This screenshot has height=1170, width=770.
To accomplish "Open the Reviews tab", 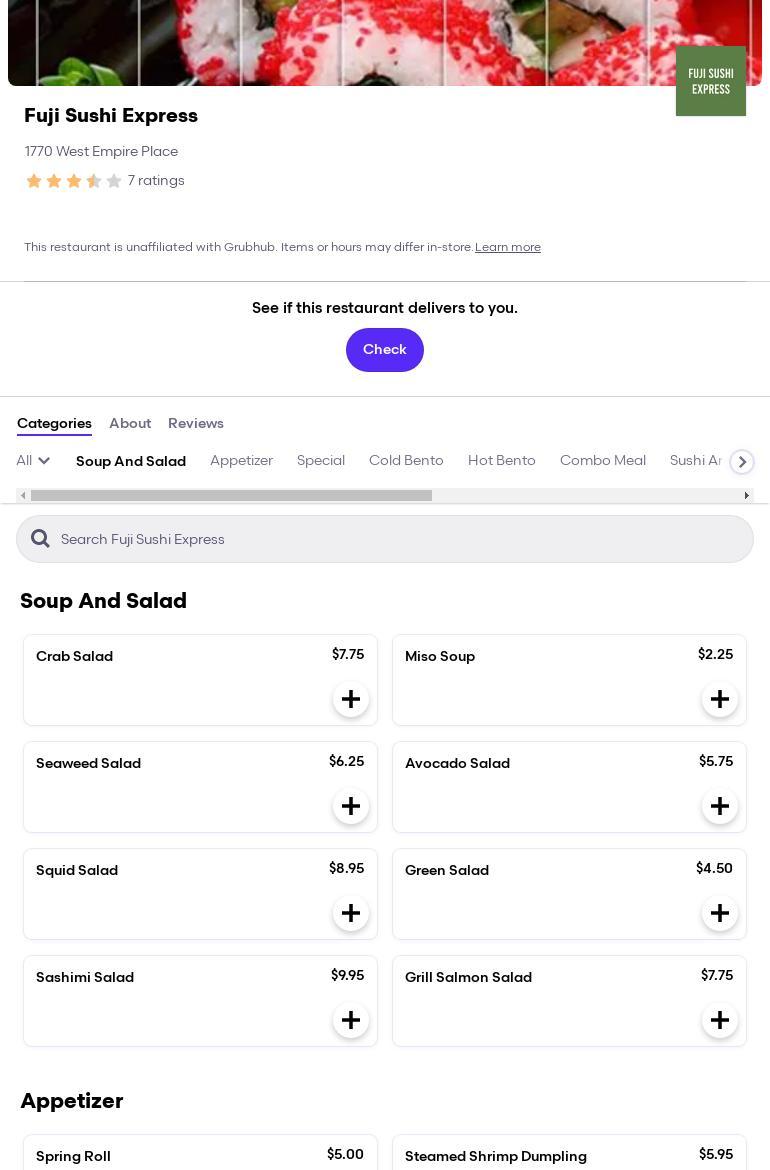I will [196, 424].
